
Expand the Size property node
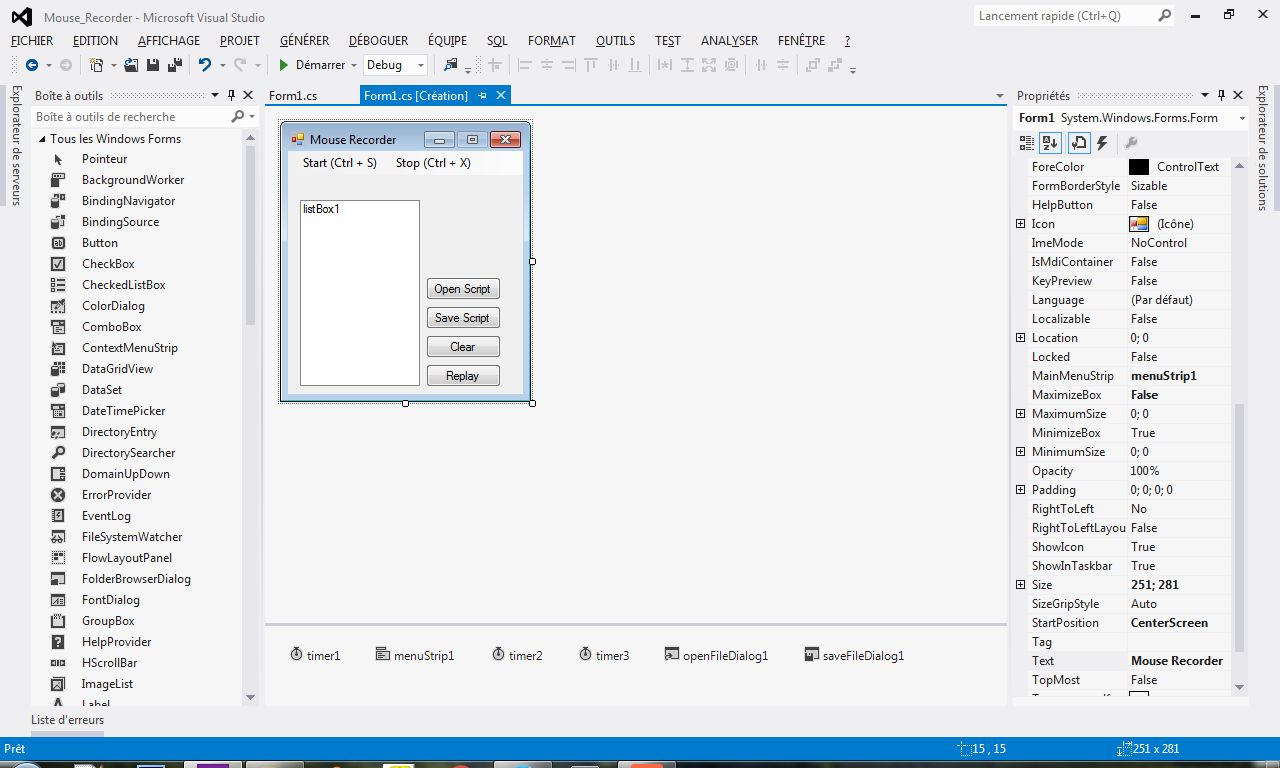[x=1020, y=585]
